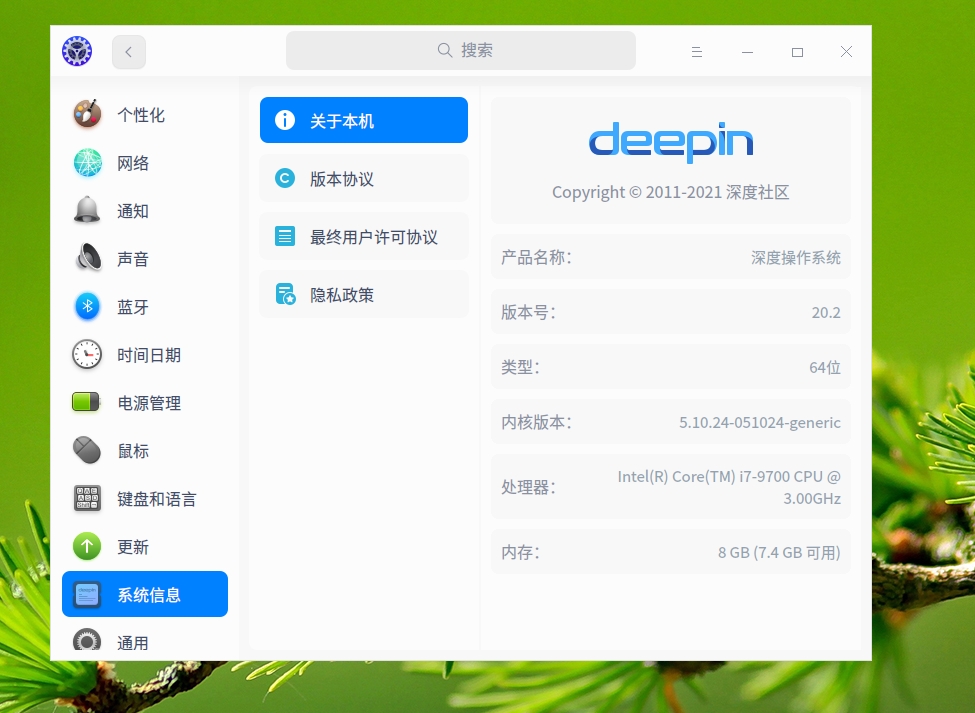Maximize the Control Center window

797,52
